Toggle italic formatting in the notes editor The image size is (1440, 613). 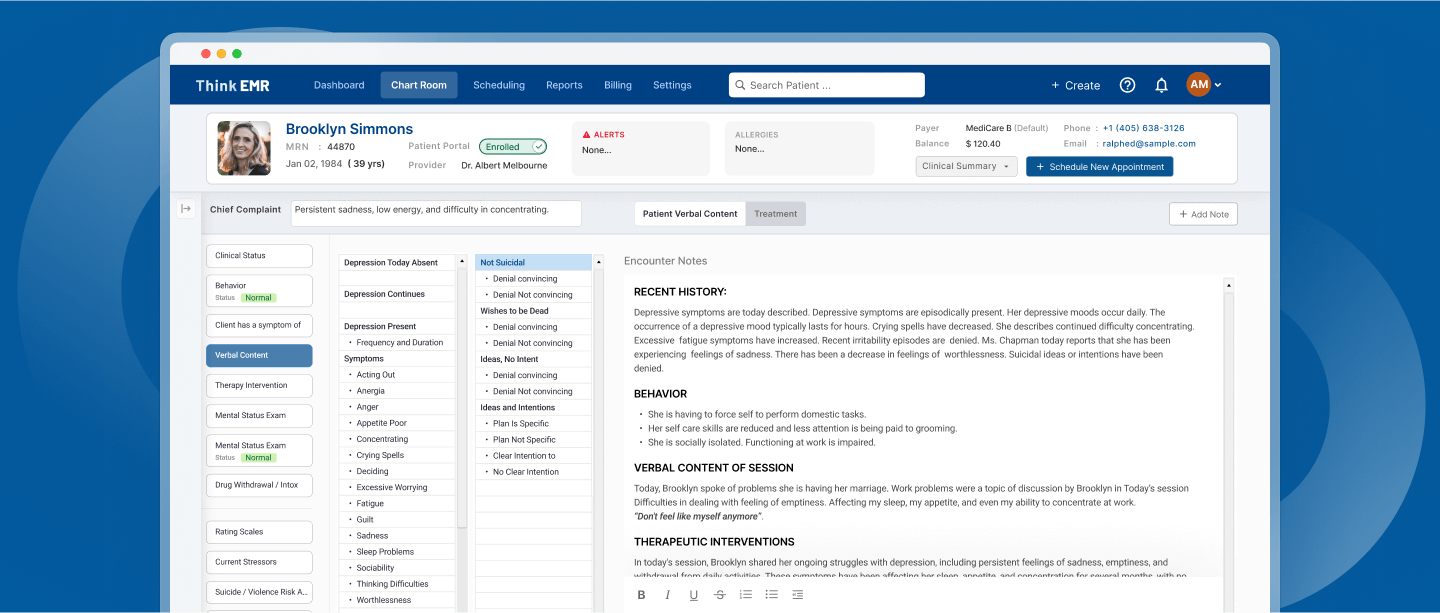[667, 595]
